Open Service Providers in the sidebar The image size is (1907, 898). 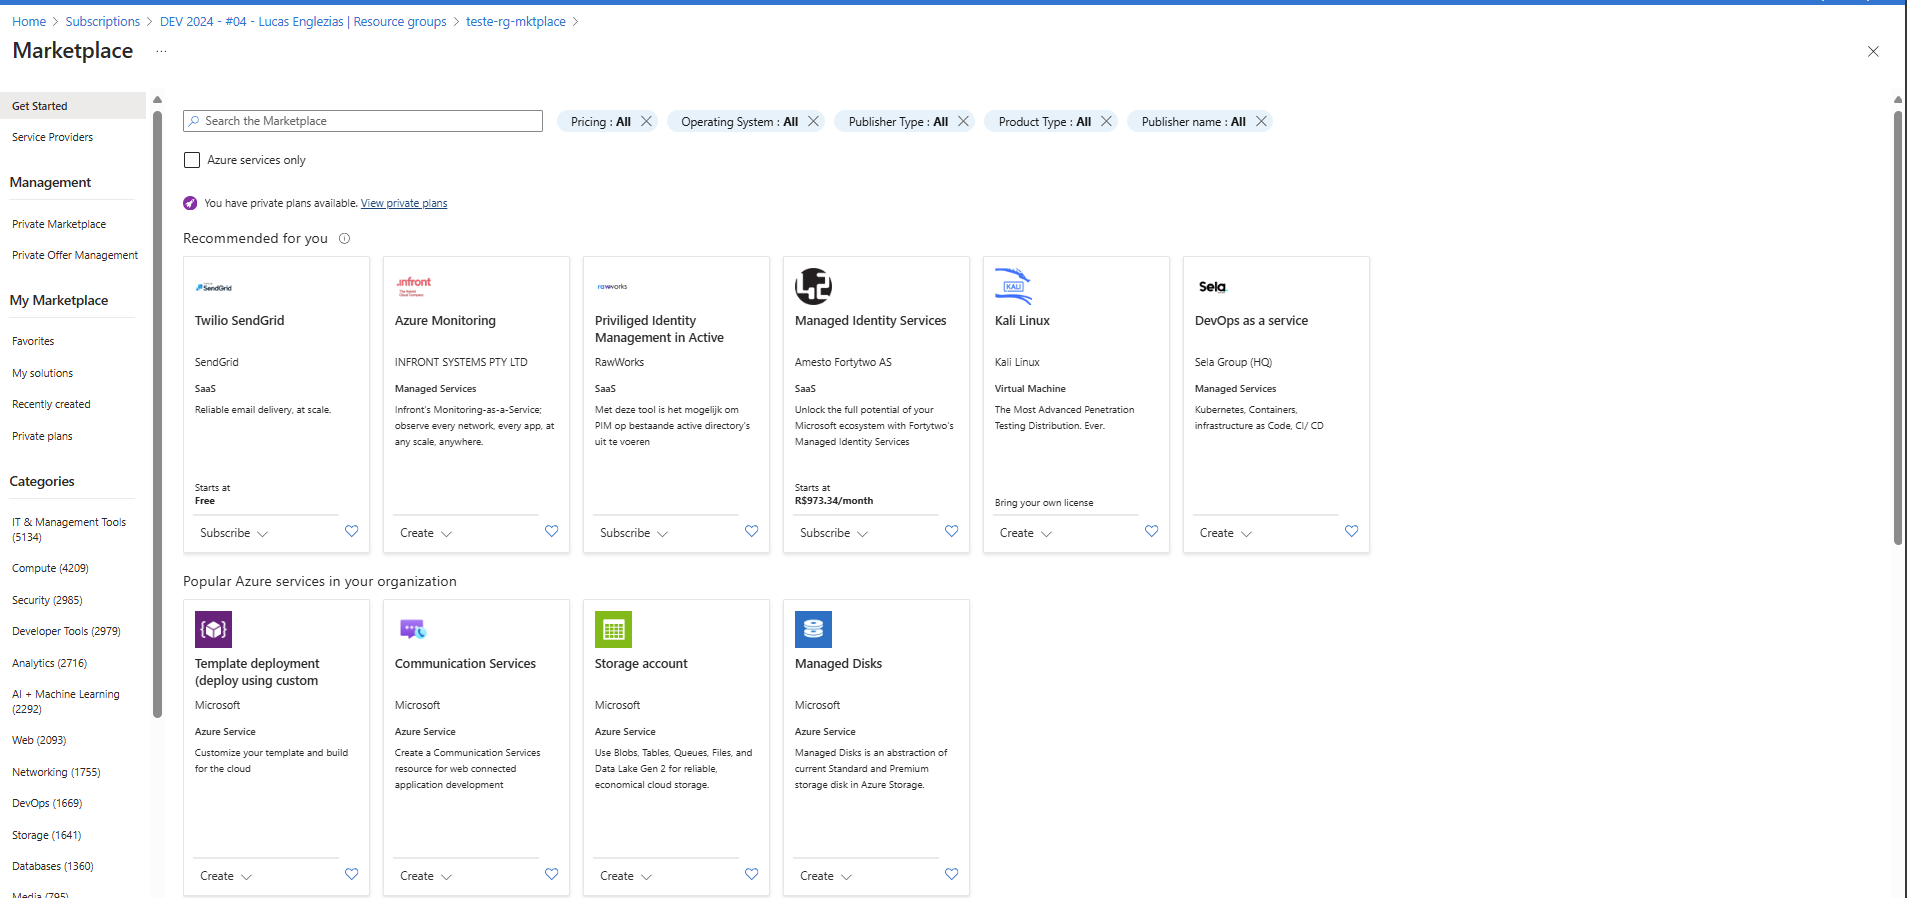coord(52,137)
